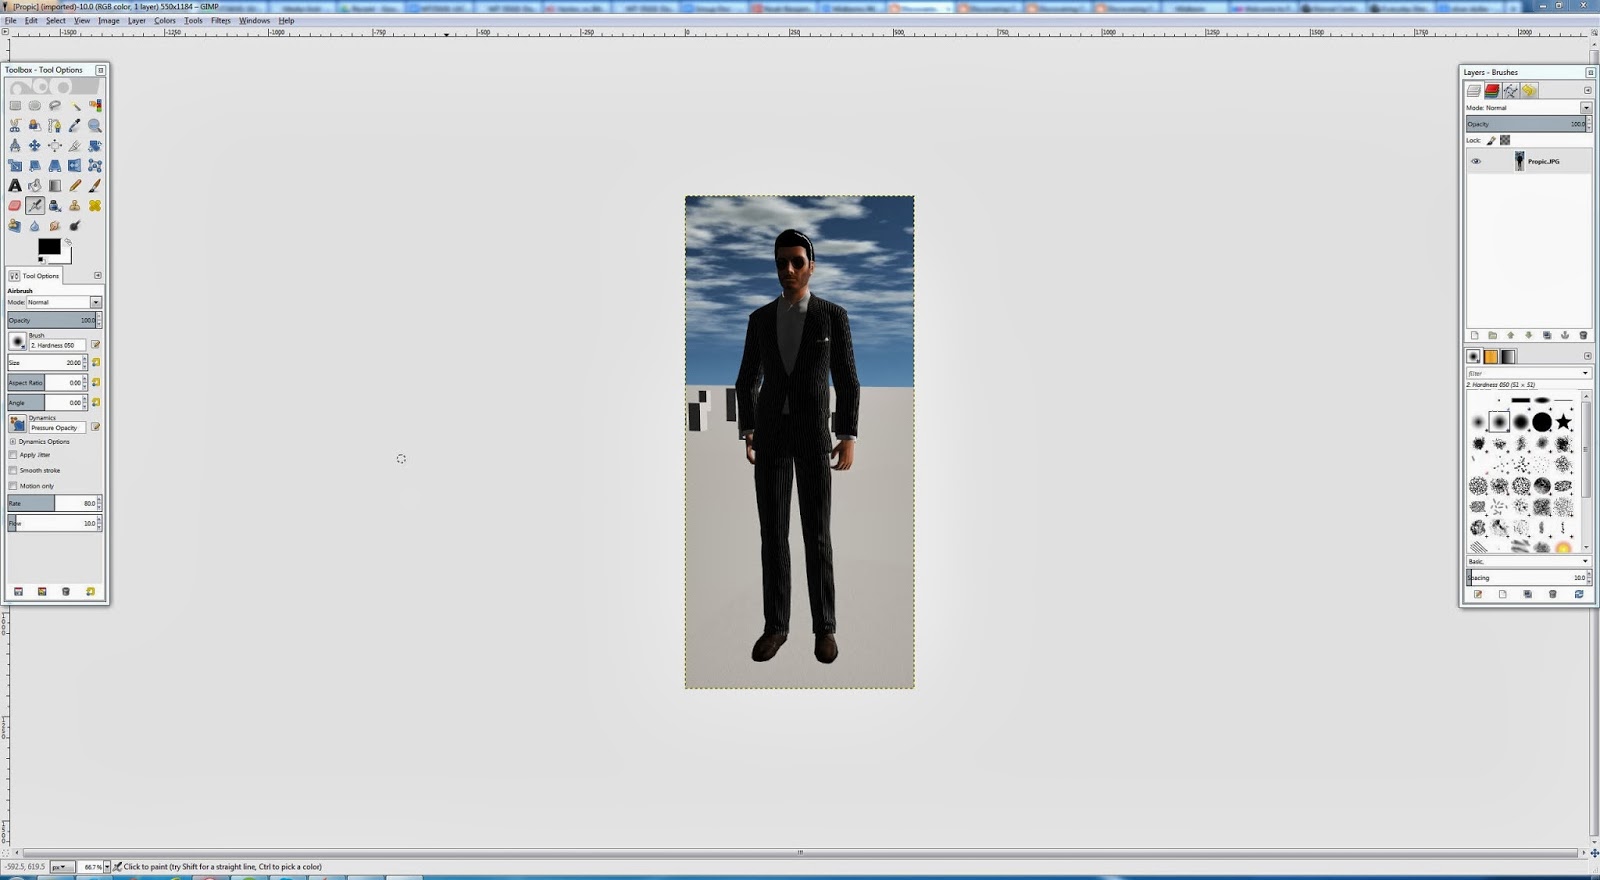Select the Blend gradient tool

click(55, 185)
